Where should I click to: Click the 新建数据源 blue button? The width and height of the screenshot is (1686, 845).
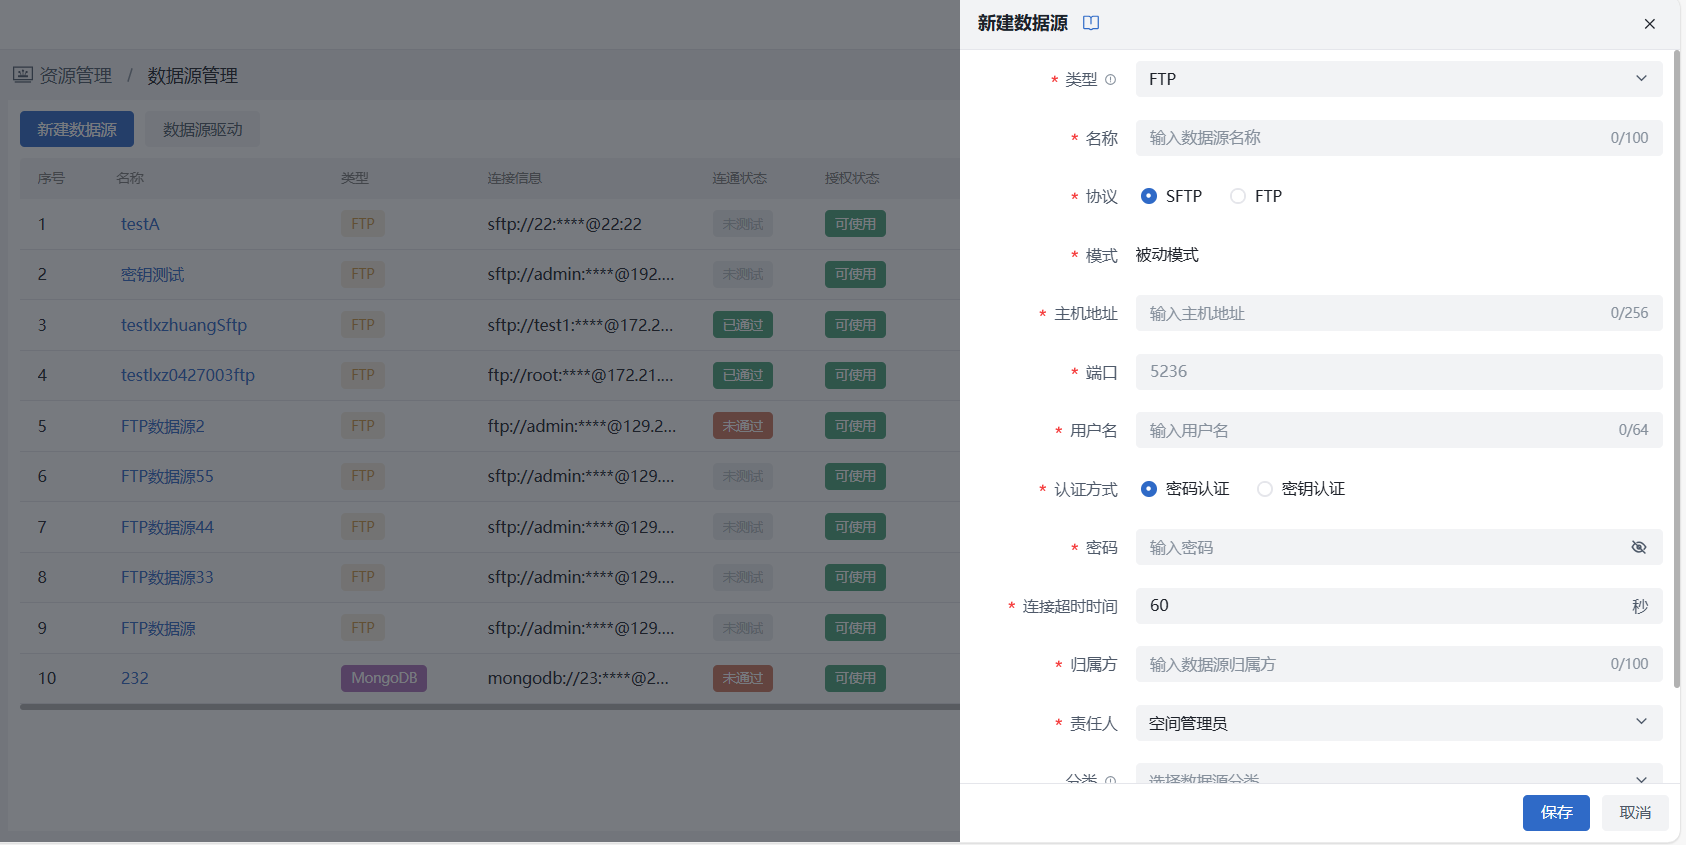77,129
